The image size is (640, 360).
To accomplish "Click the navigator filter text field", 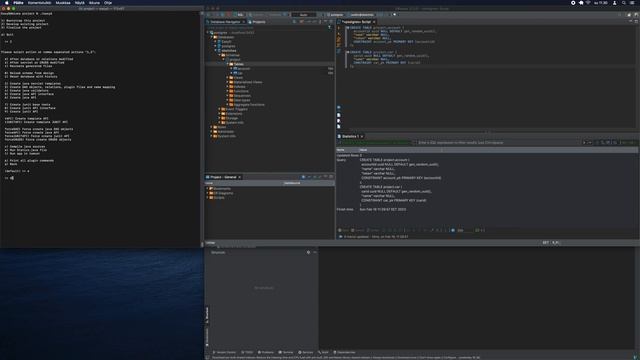I will (266, 27).
